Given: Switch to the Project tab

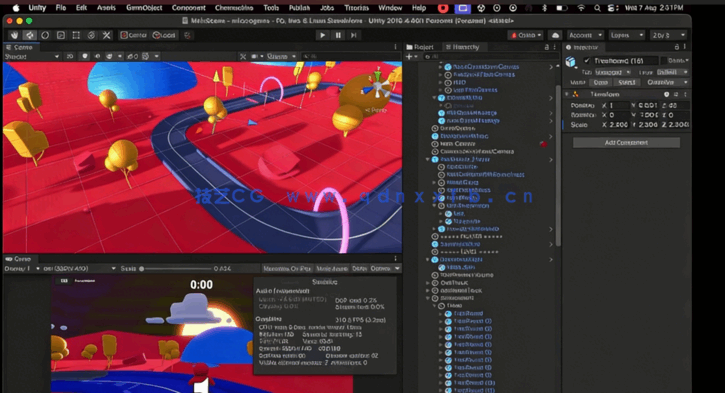Looking at the screenshot, I should coord(420,47).
